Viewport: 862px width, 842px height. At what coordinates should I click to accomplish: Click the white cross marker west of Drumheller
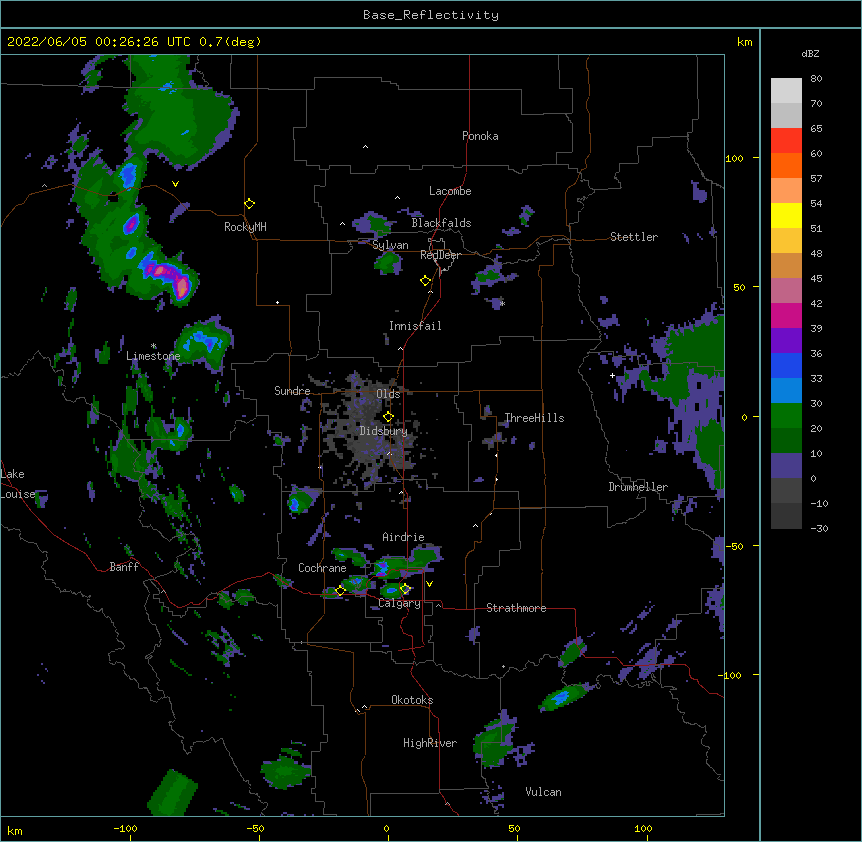[x=612, y=375]
